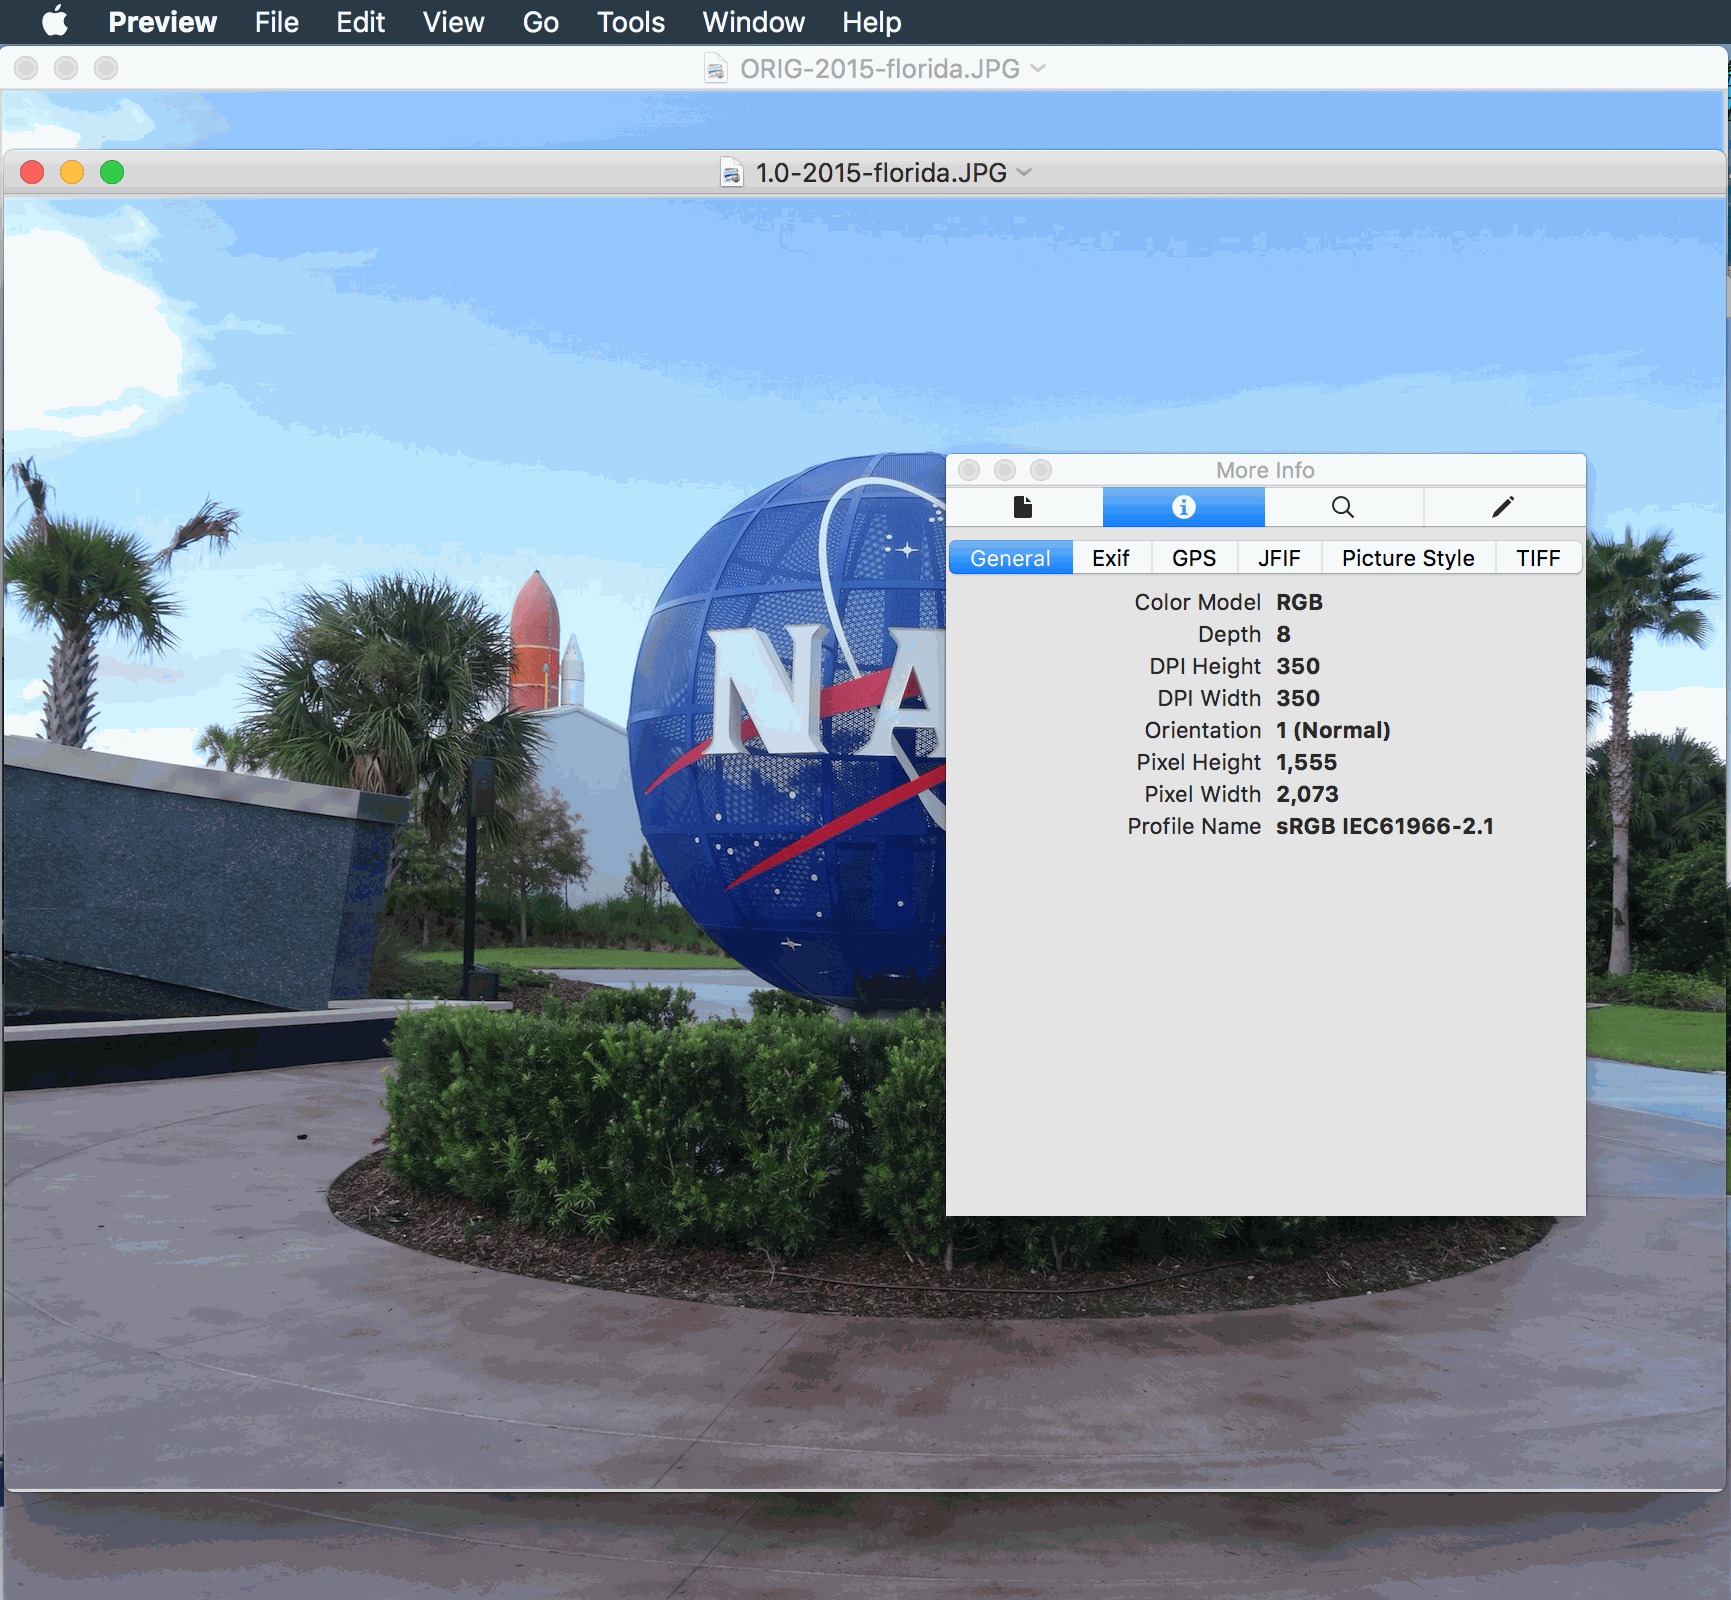Screen dimensions: 1731x1600
Task: Switch to the GPS tab
Action: (x=1194, y=558)
